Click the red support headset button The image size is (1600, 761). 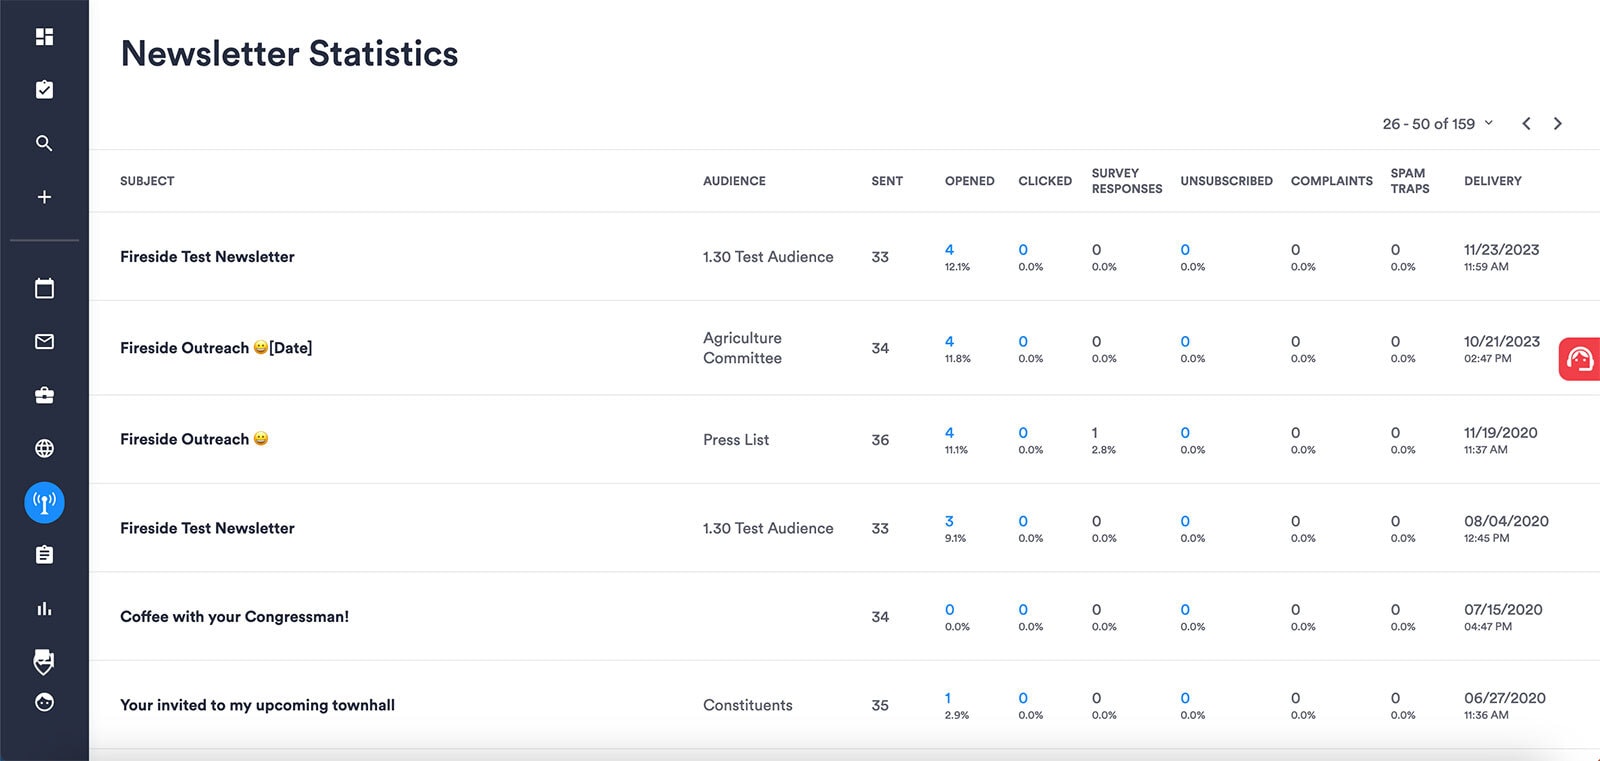1579,359
